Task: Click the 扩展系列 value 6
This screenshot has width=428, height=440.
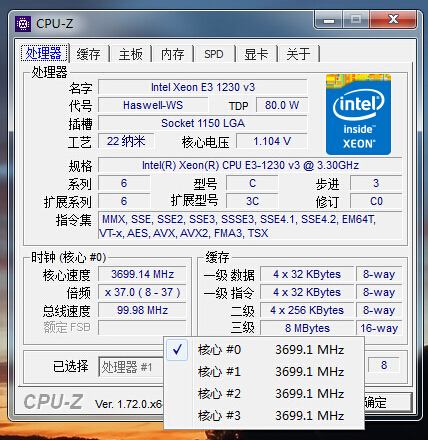Action: click(x=124, y=201)
